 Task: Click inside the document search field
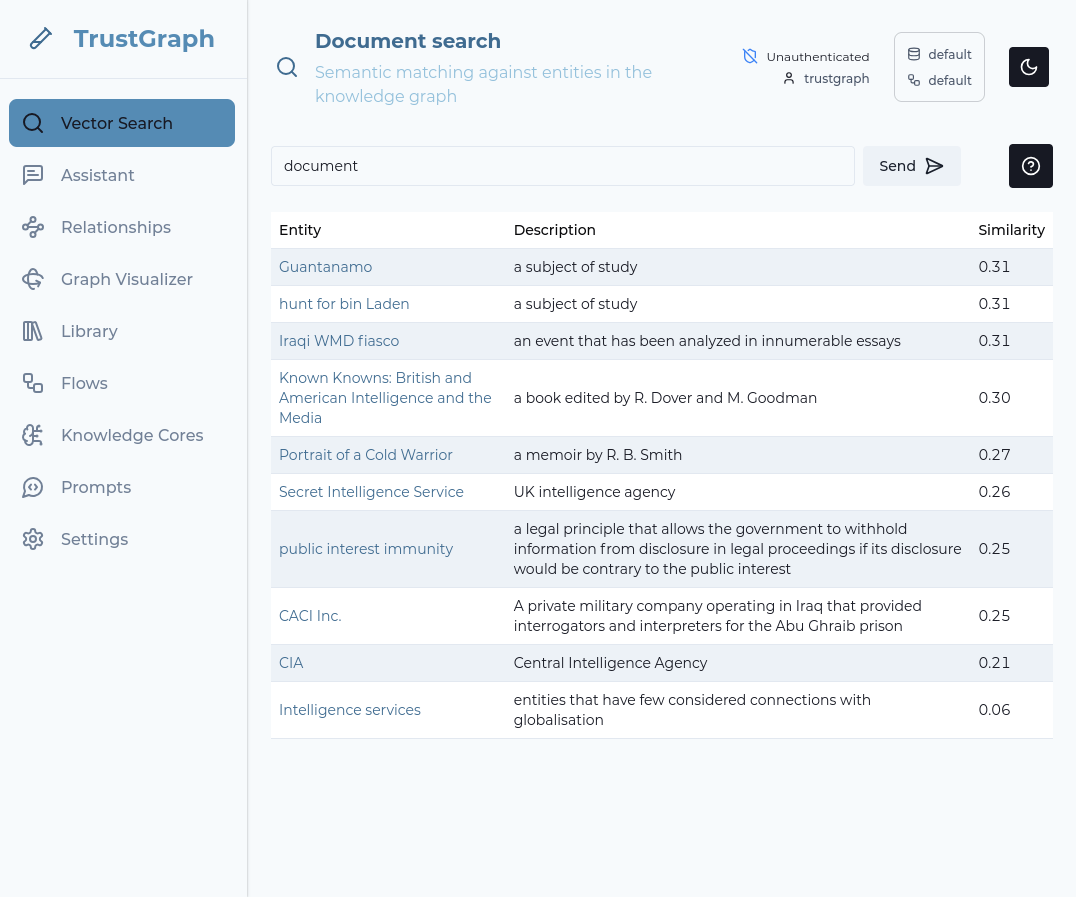click(562, 166)
